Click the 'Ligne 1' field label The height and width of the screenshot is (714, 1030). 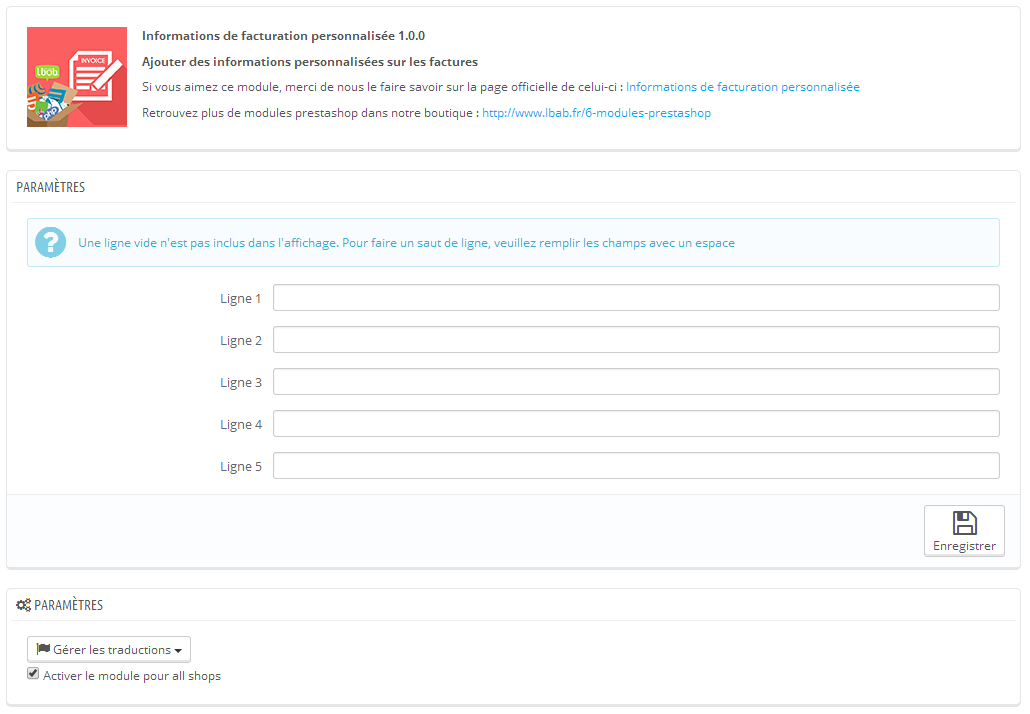pos(241,299)
